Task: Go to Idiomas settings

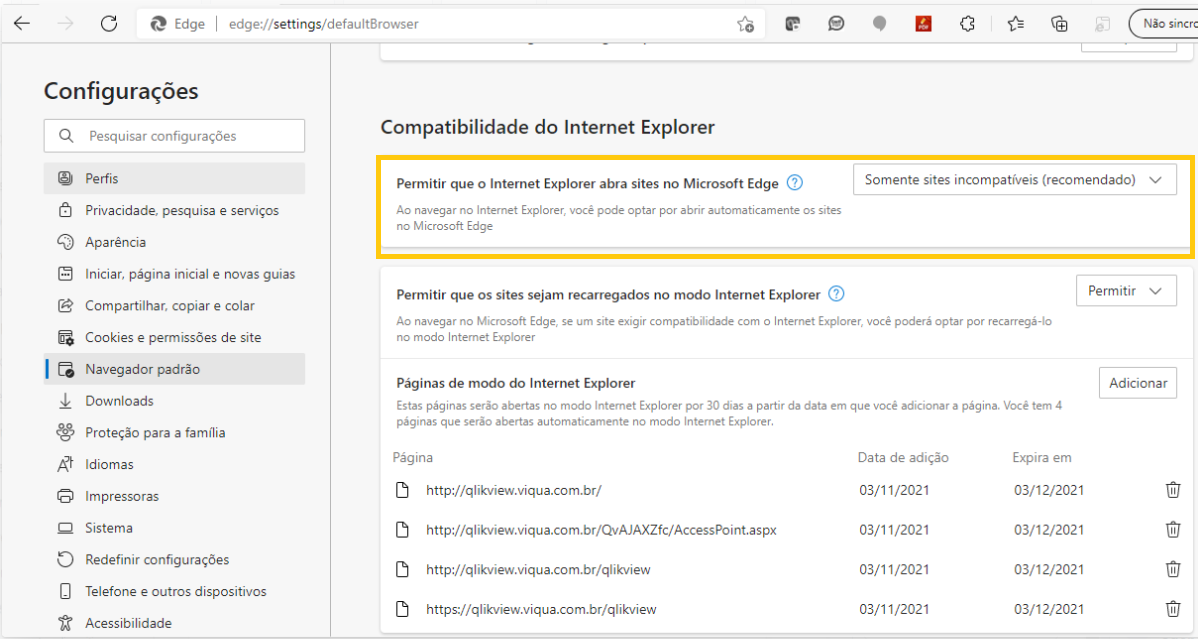Action: [x=174, y=464]
